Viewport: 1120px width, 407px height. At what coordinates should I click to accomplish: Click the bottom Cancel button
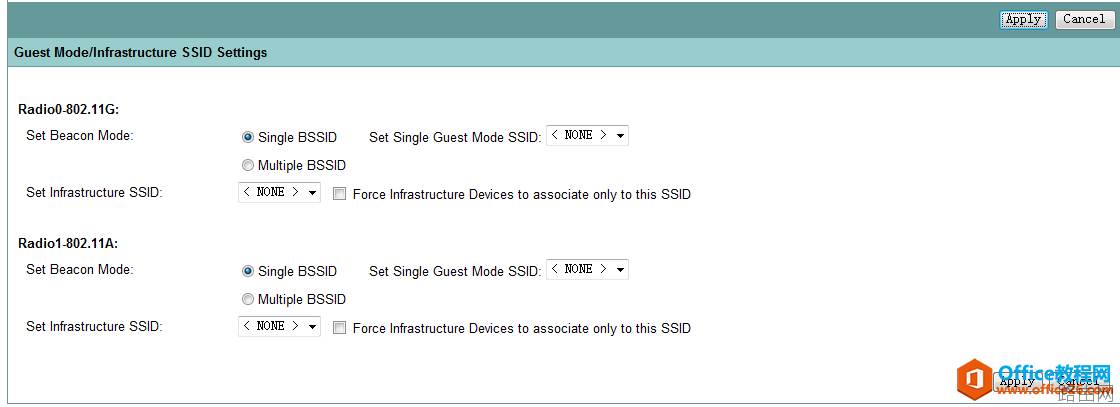point(1078,382)
